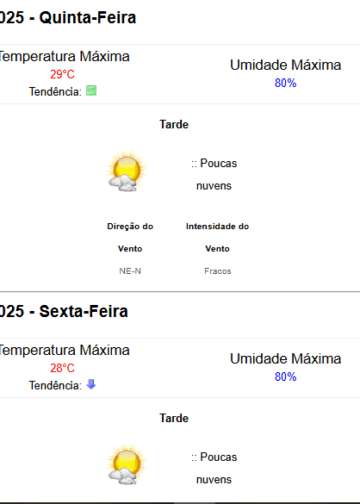This screenshot has height=504, width=360.
Task: Click the Intensidade do Vento header
Action: tap(217, 237)
